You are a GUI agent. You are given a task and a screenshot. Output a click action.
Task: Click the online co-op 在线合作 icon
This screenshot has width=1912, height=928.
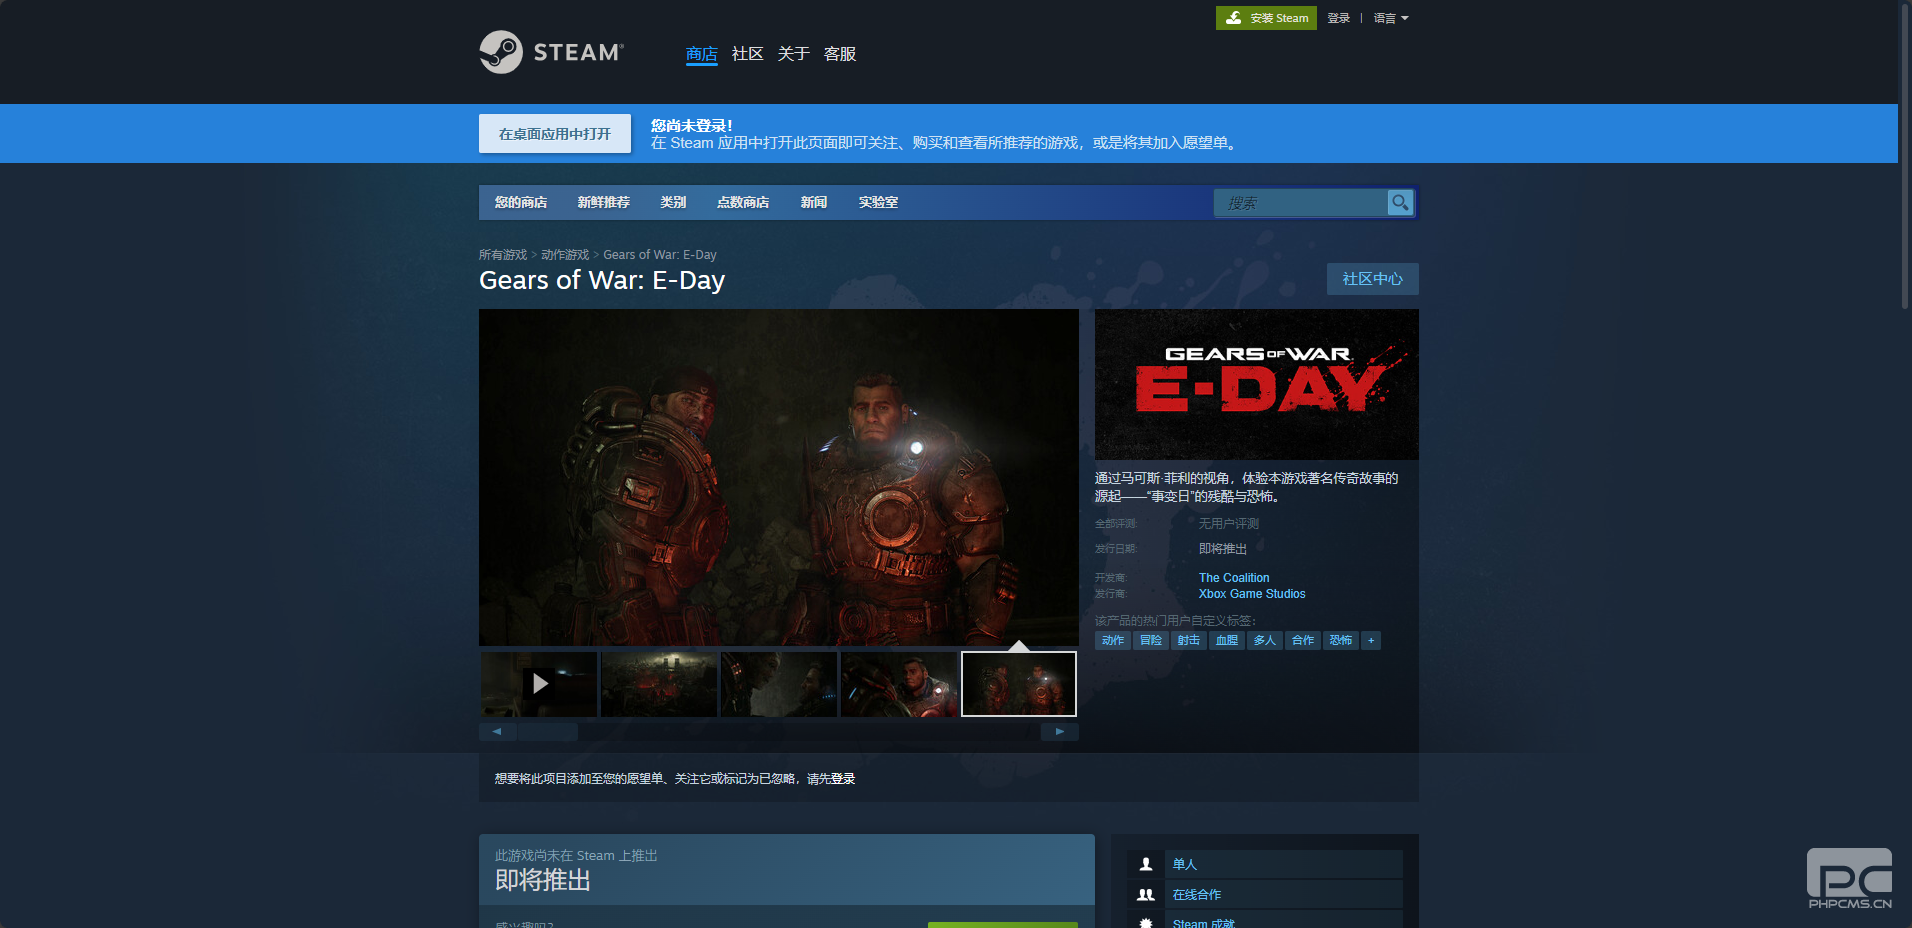1146,895
